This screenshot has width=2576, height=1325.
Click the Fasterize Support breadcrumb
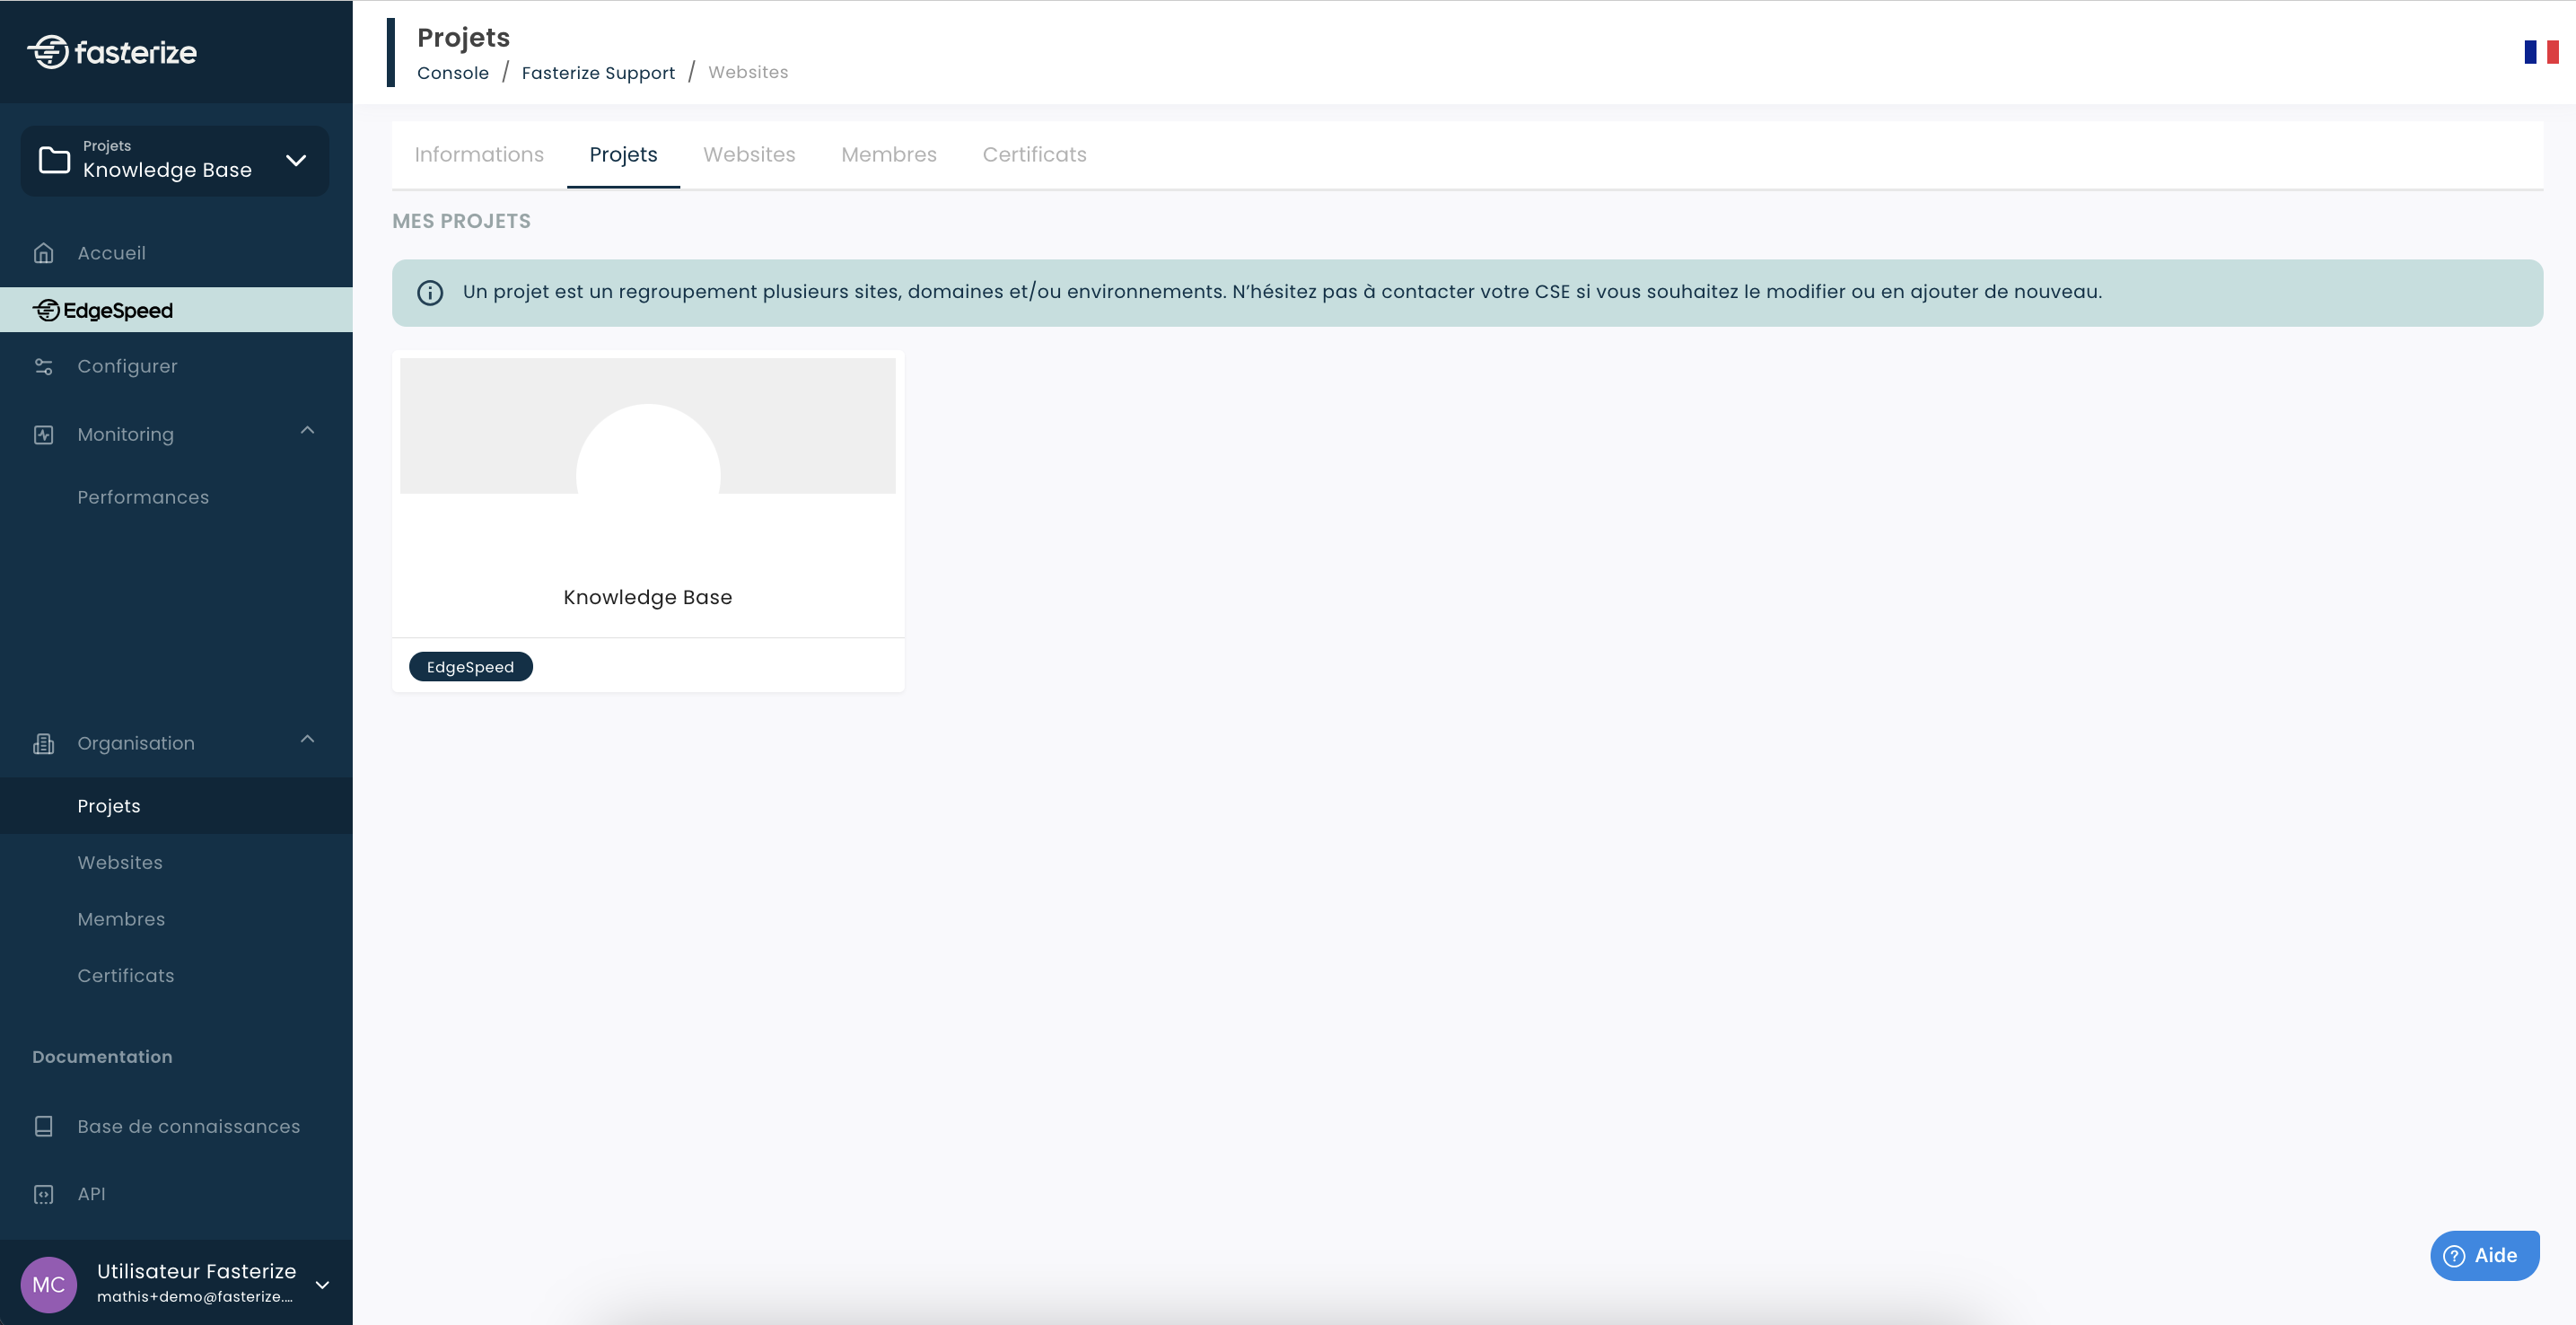pos(598,72)
